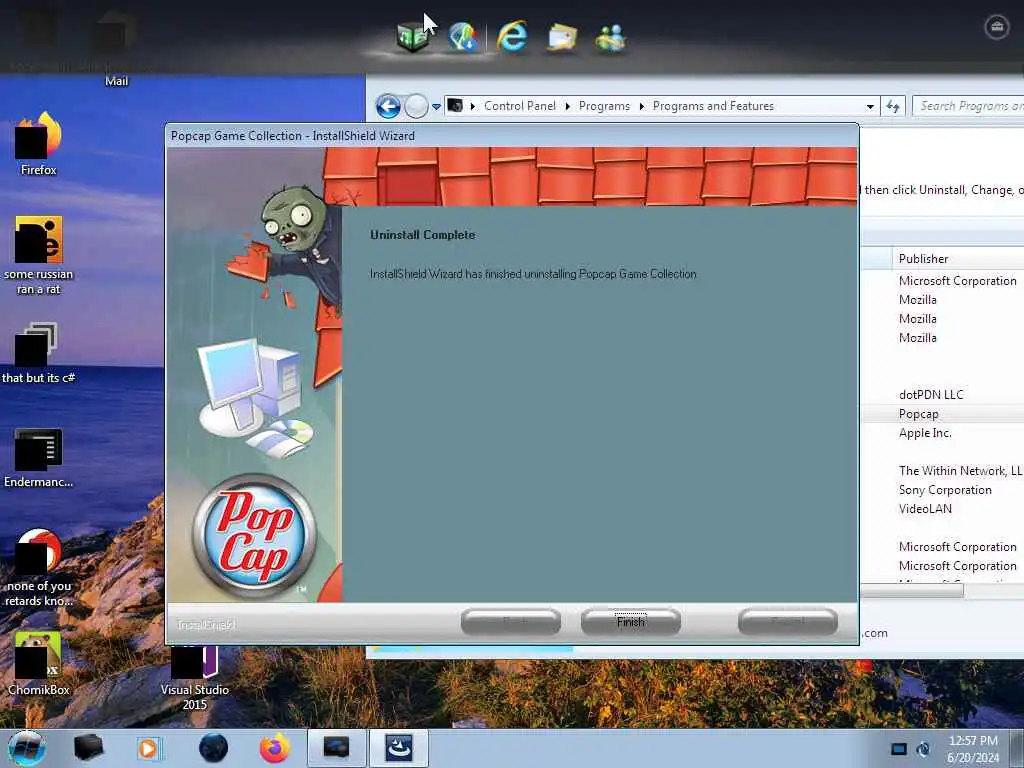Click the Control Panel breadcrumb
The width and height of the screenshot is (1024, 768).
coord(520,106)
